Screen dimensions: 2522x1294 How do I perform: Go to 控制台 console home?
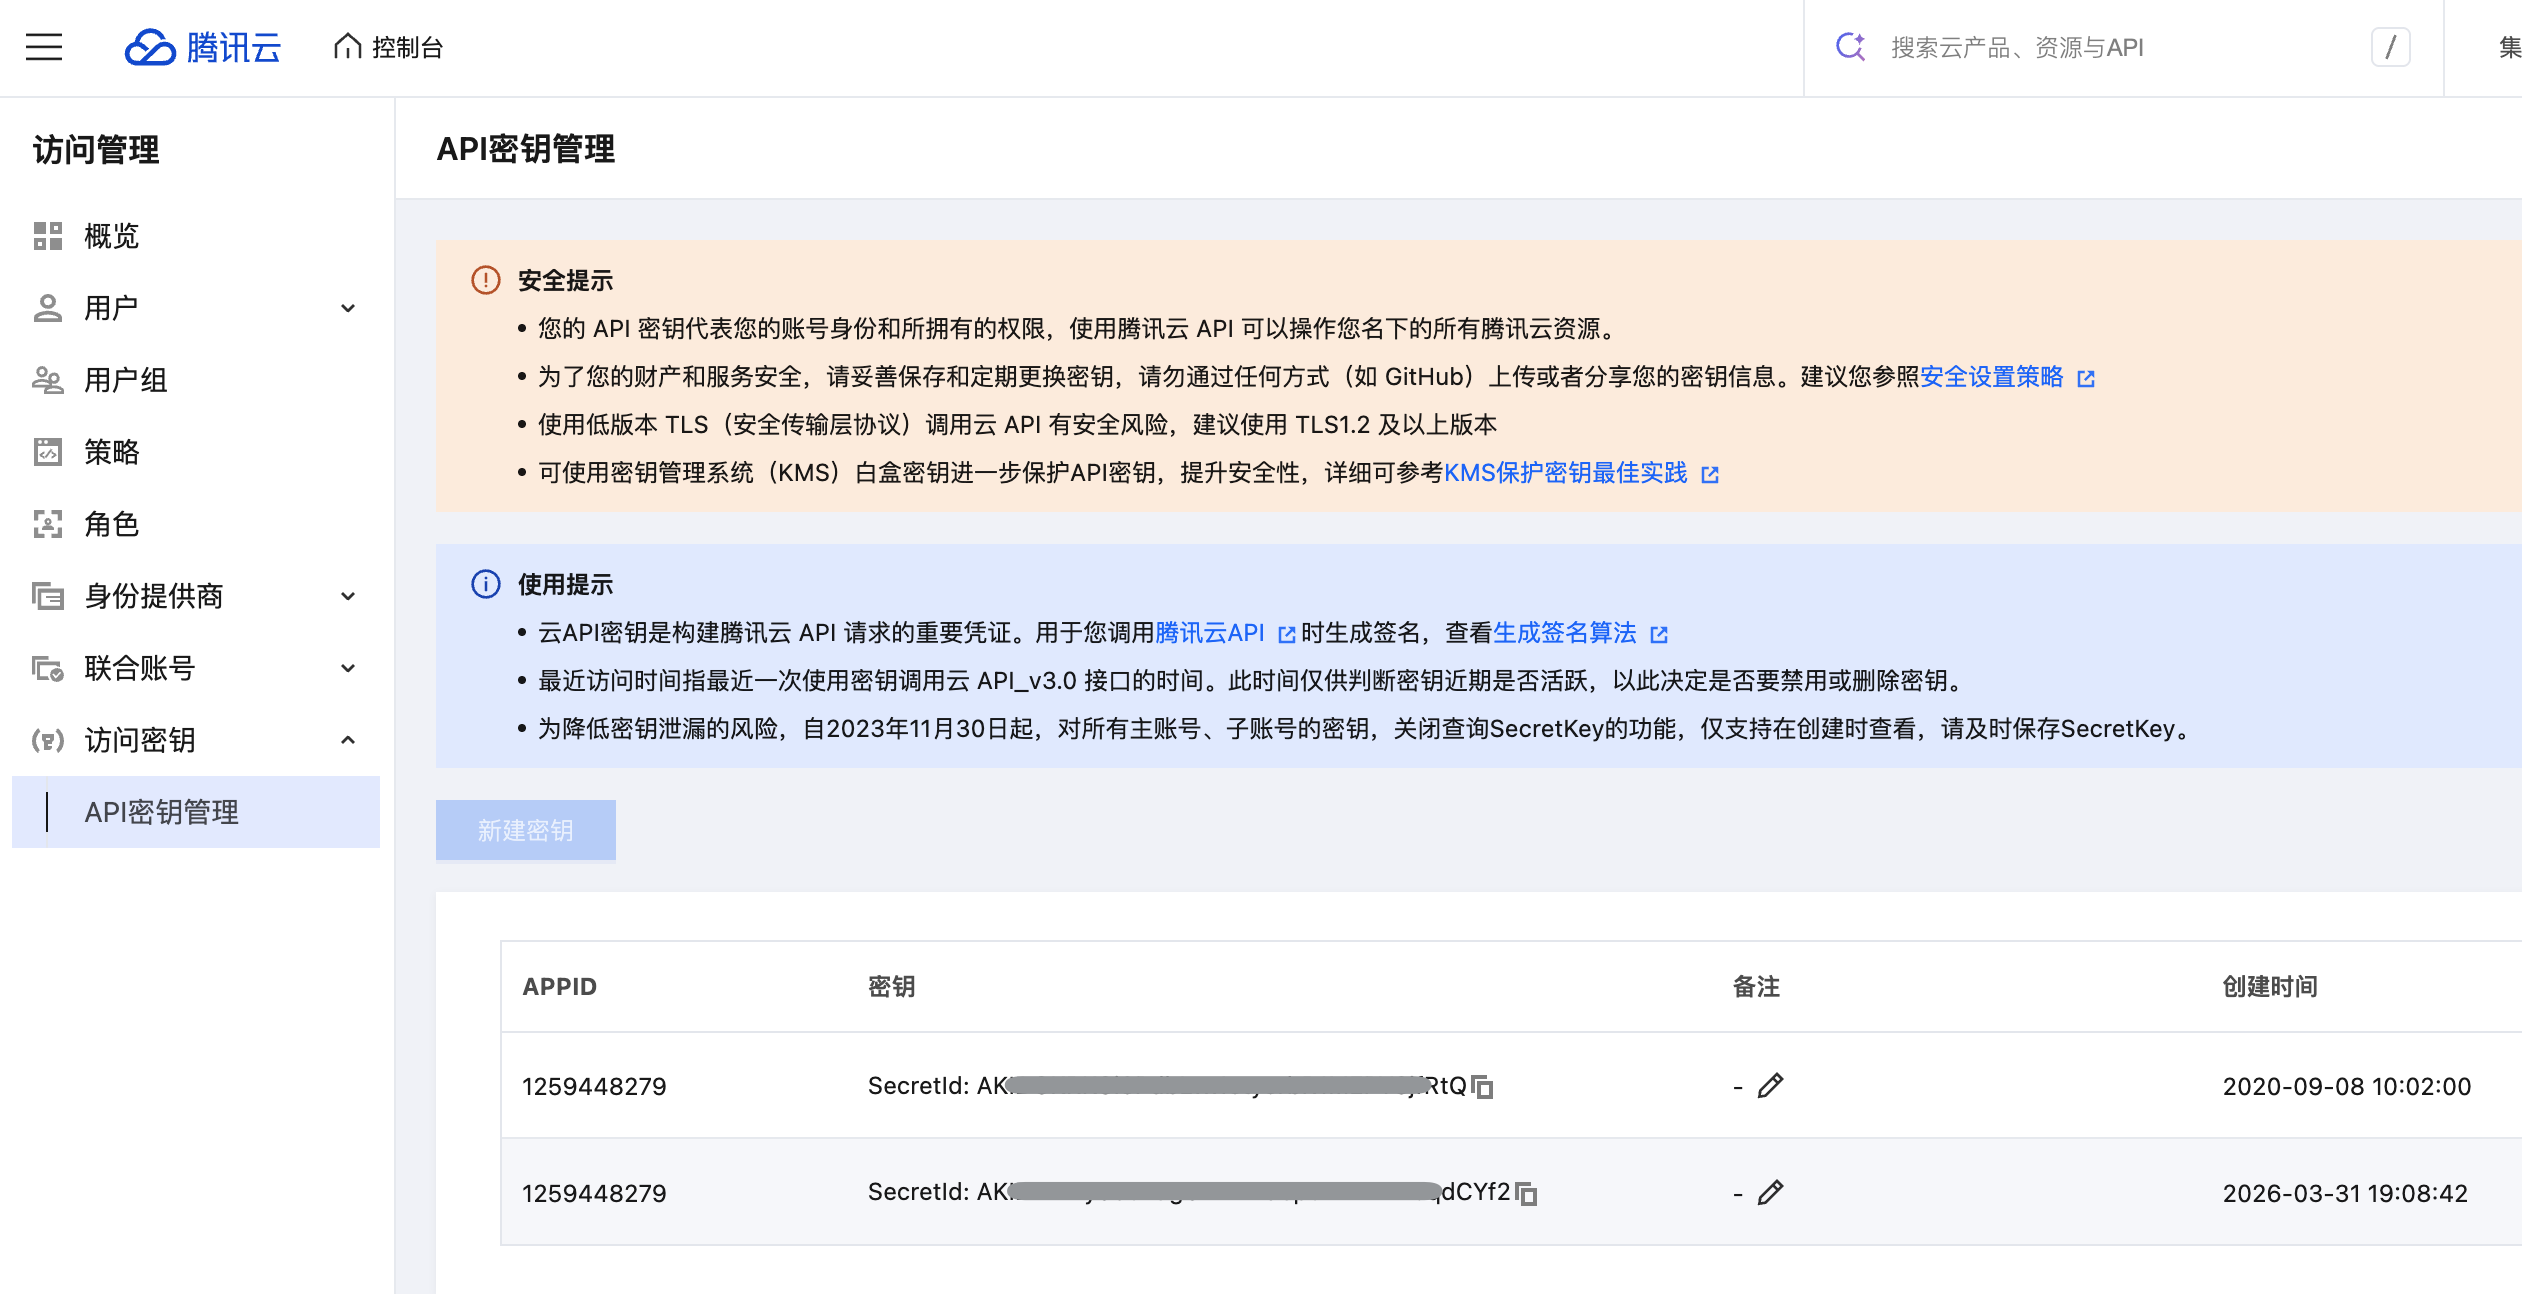[x=388, y=47]
